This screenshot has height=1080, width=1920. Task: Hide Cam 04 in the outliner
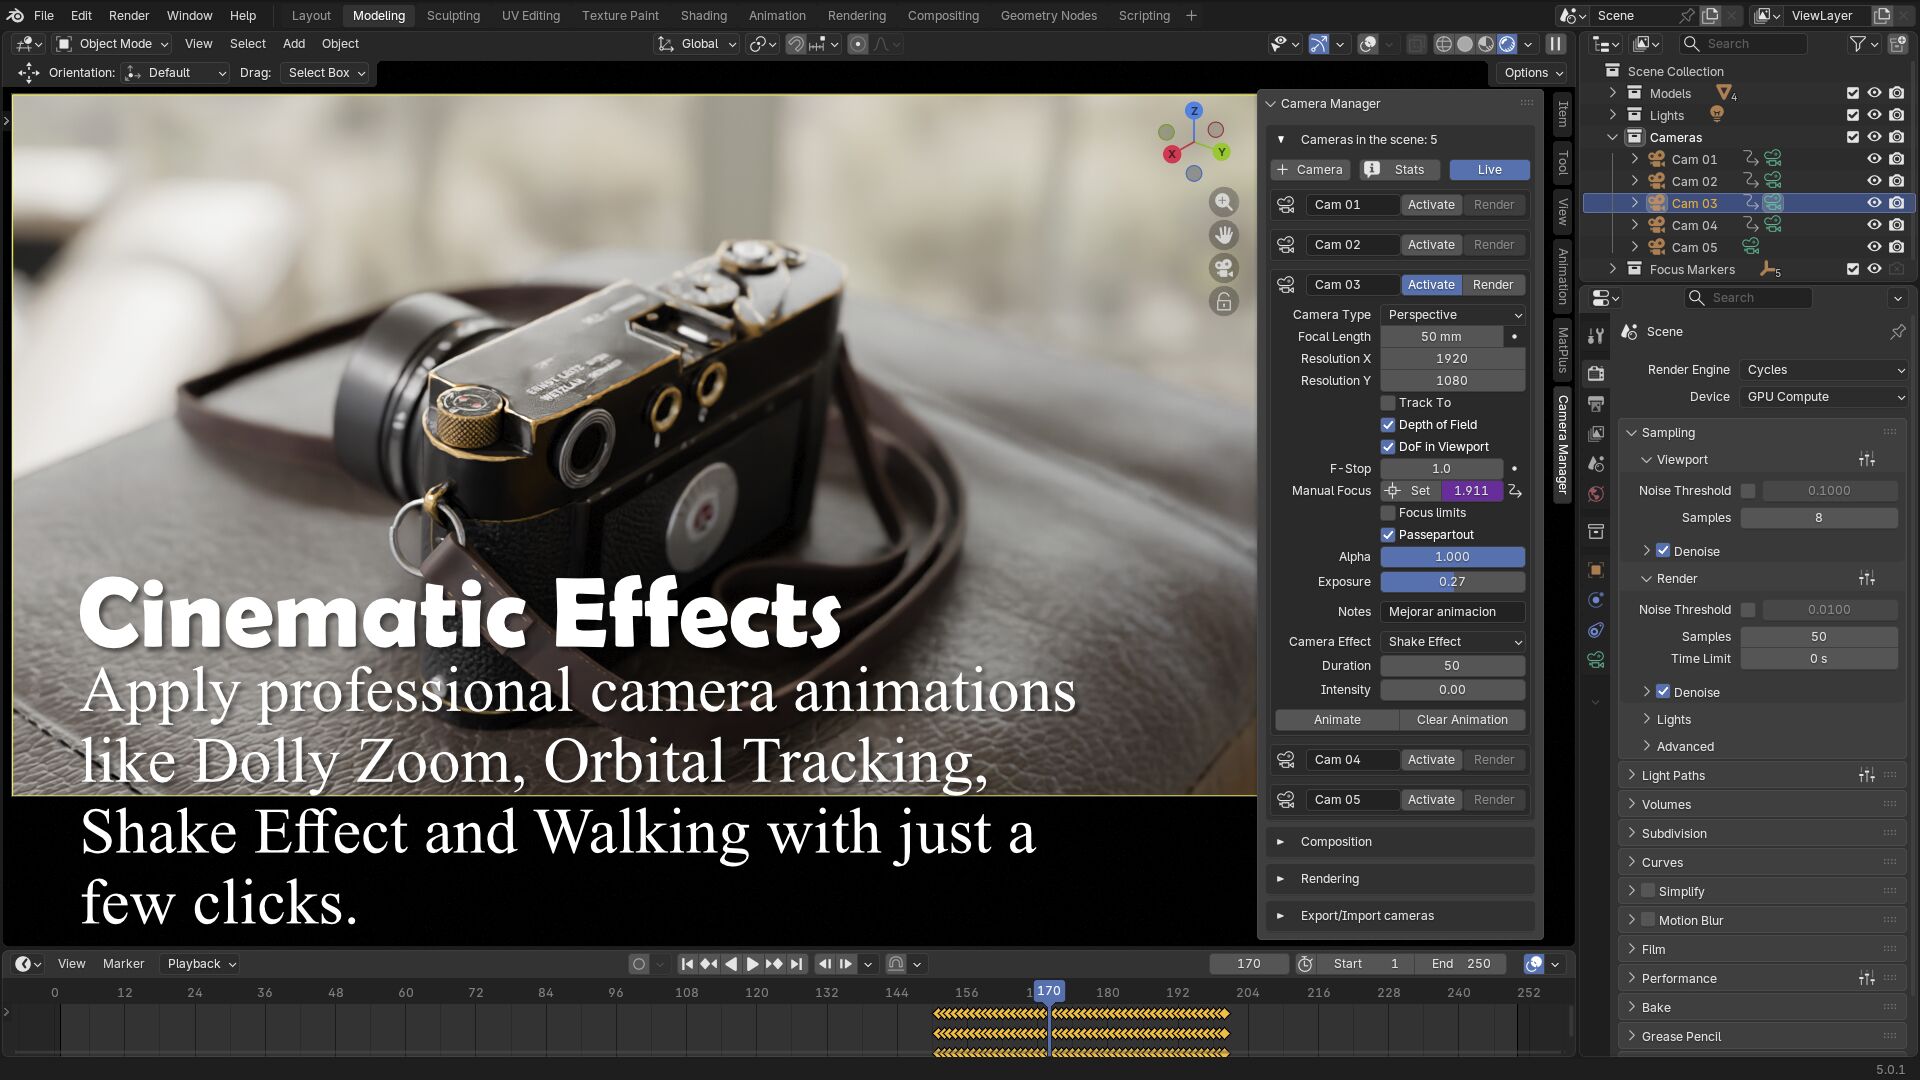pos(1874,225)
